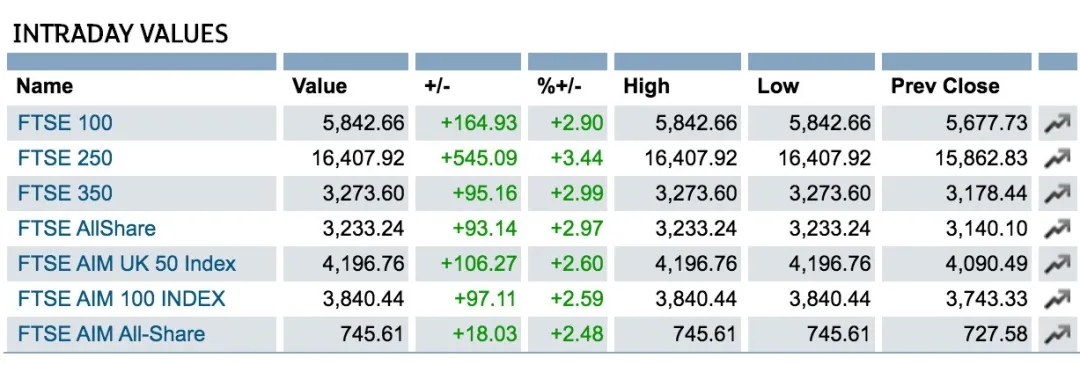
Task: Open the FTSE 250 index link
Action: (x=65, y=158)
